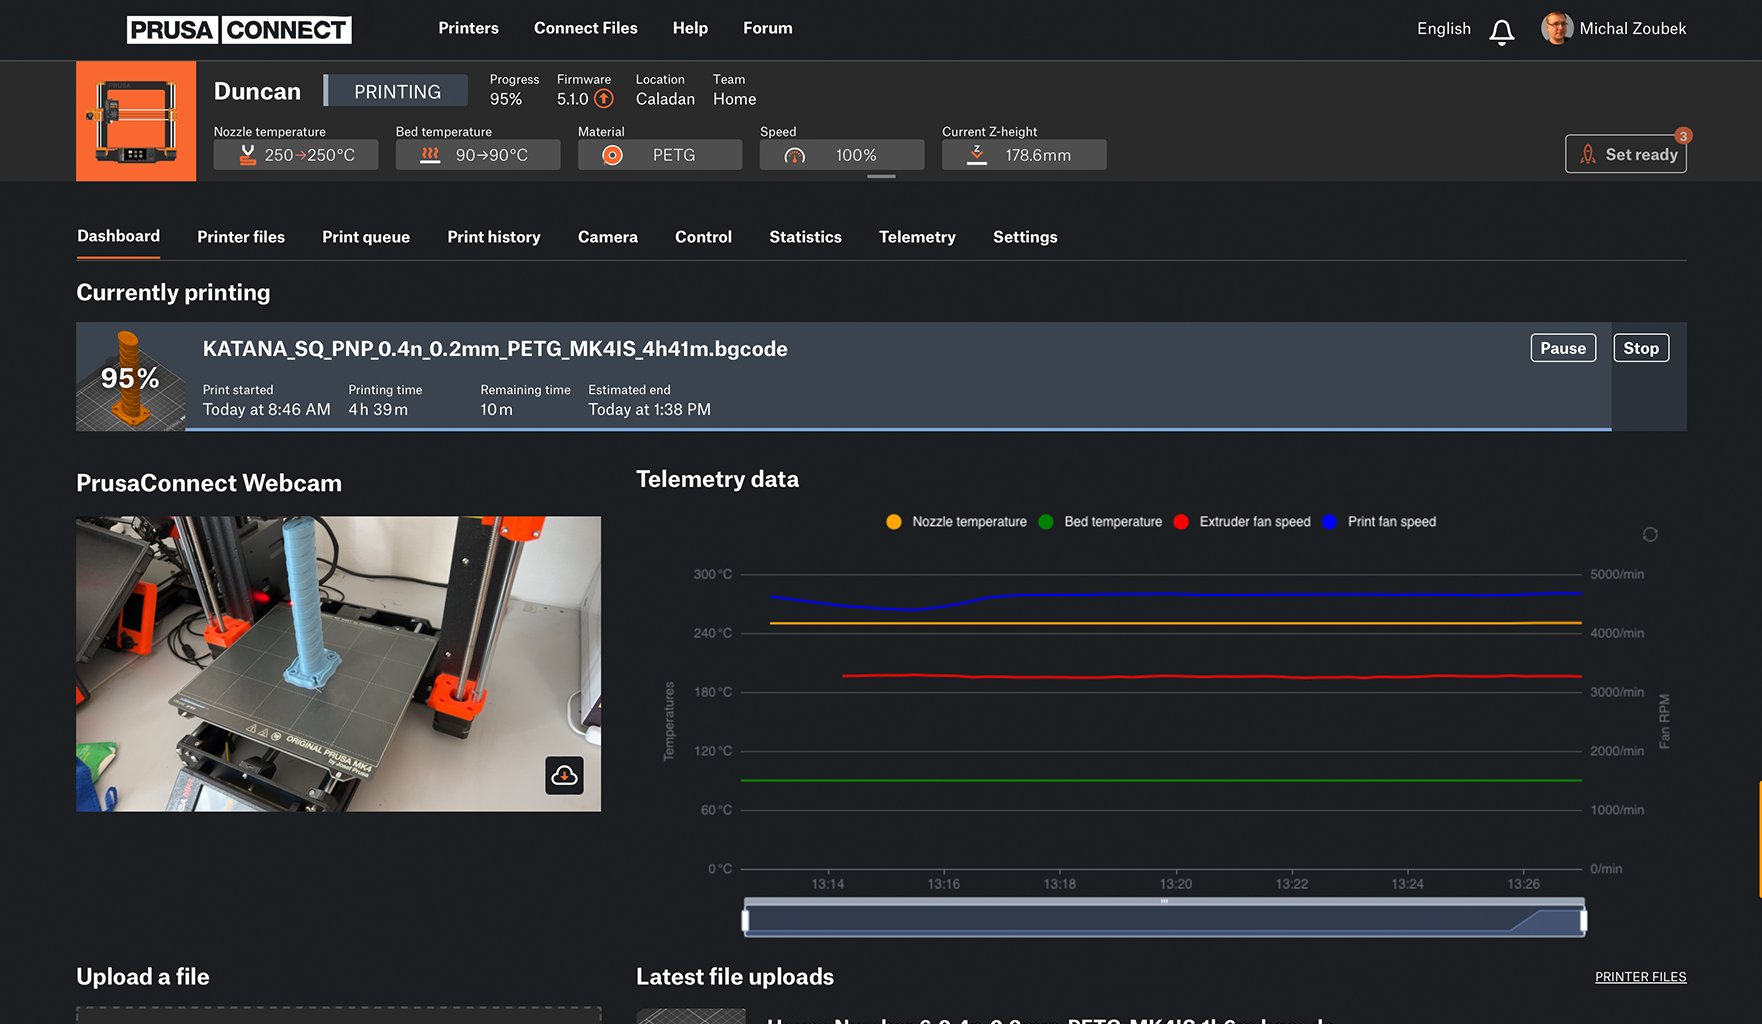1762x1024 pixels.
Task: Open the Forum link
Action: click(x=767, y=28)
